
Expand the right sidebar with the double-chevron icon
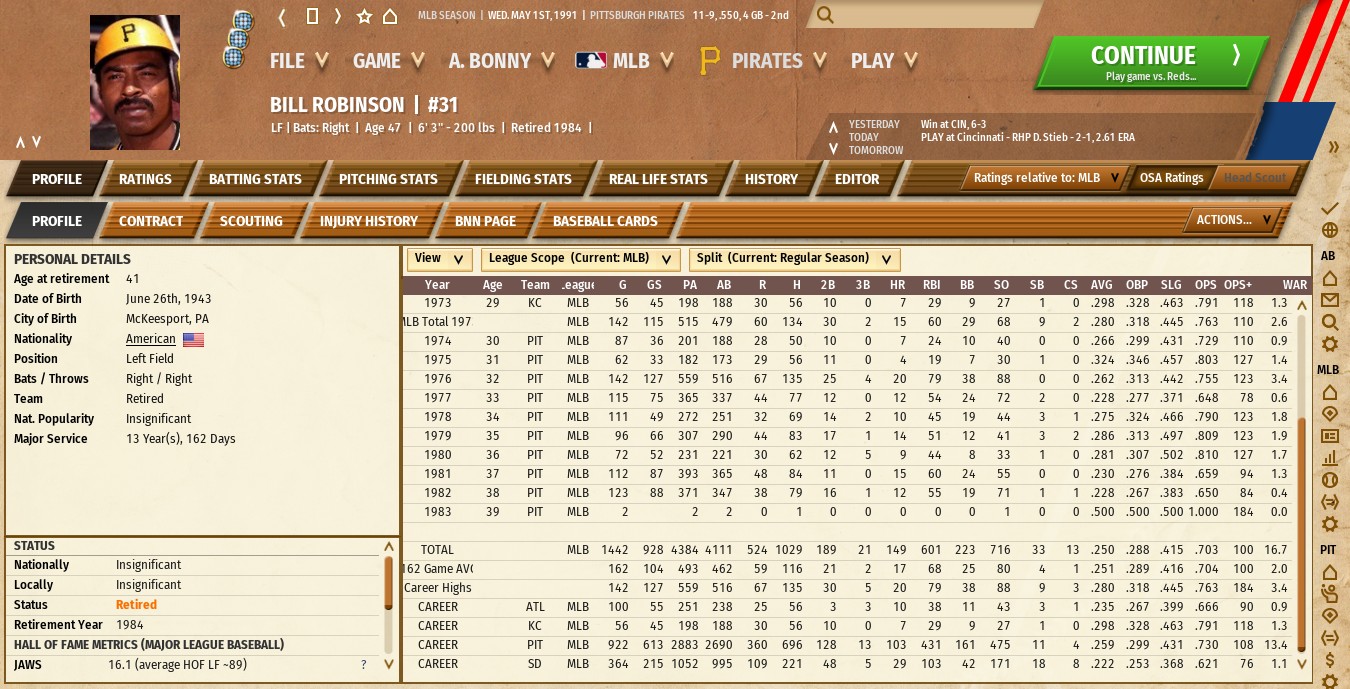[x=1333, y=147]
